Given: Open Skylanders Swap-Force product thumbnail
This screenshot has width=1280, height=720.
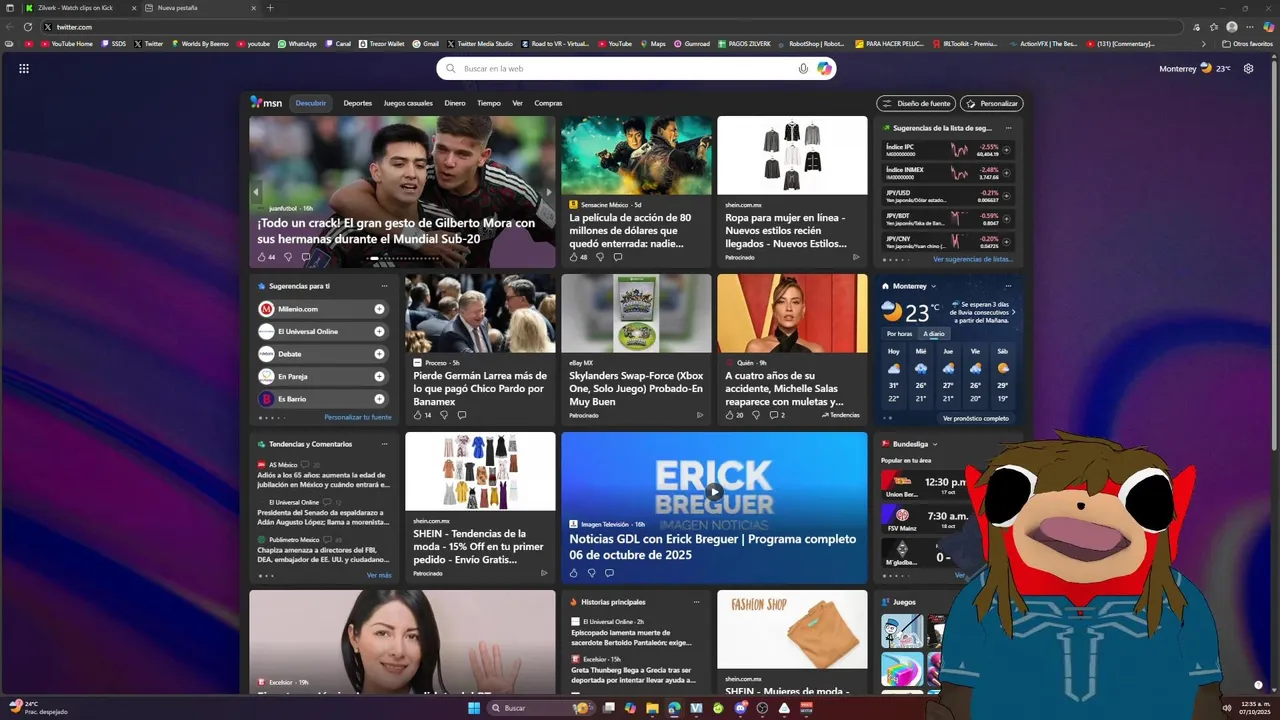Looking at the screenshot, I should (636, 313).
